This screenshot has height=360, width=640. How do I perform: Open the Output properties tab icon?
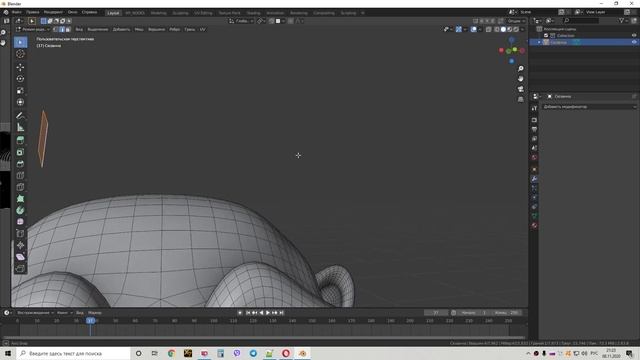coord(534,129)
